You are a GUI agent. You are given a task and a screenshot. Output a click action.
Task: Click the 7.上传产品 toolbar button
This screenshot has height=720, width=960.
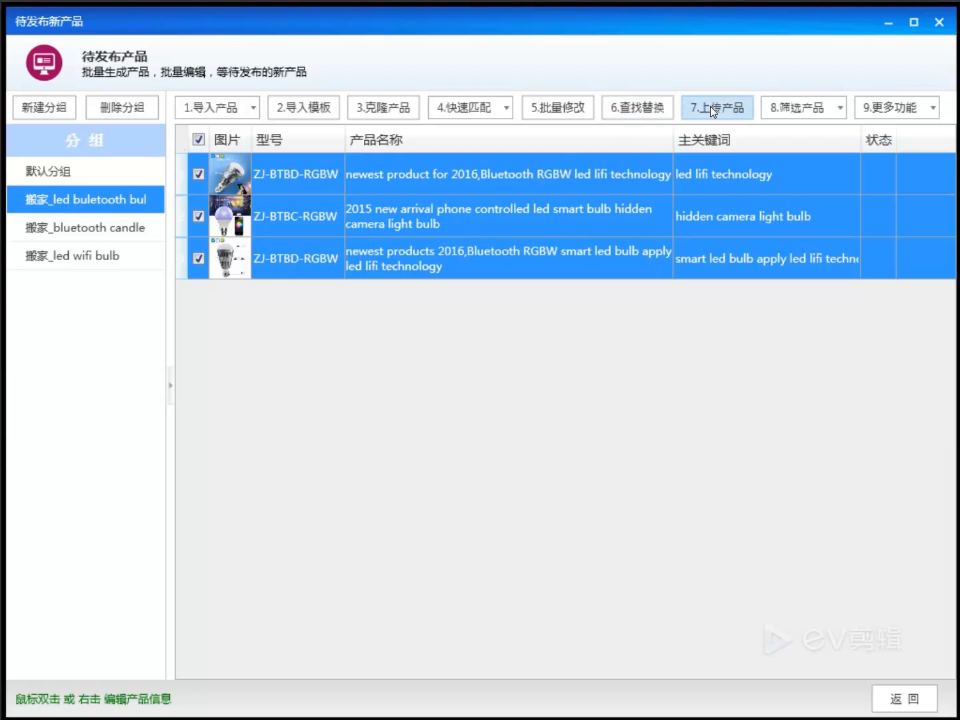coord(717,108)
